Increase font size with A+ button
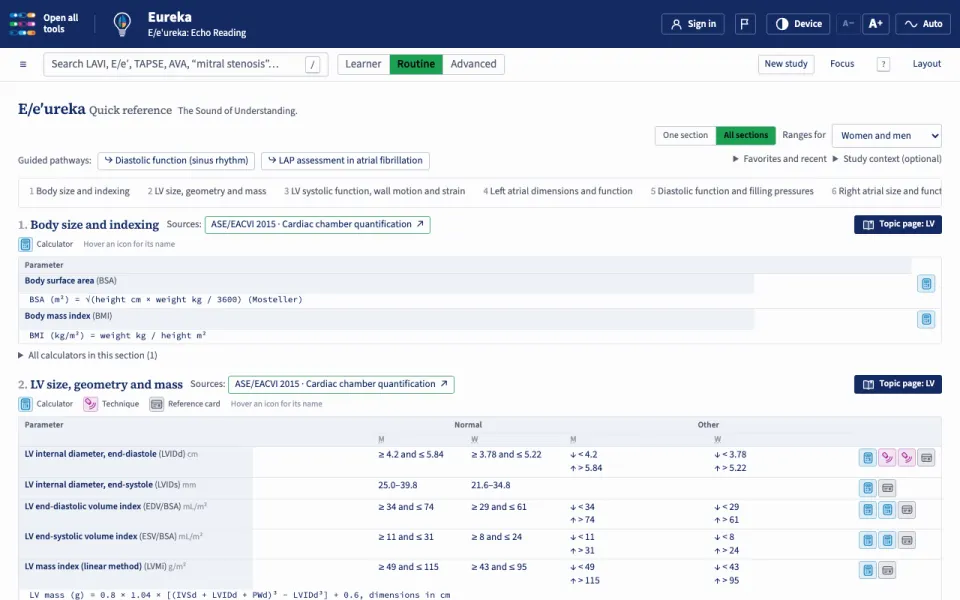This screenshot has width=960, height=600. click(876, 24)
